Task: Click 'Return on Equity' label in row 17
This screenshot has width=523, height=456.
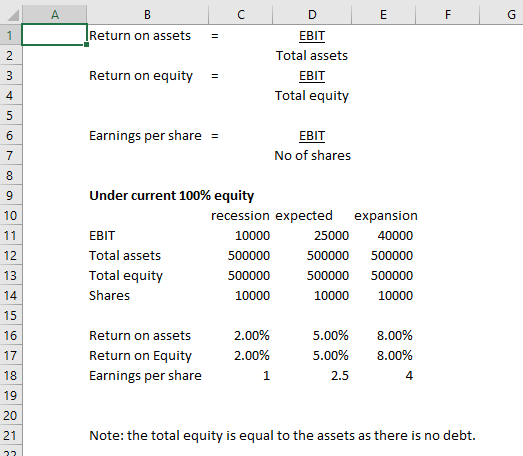Action: 140,356
